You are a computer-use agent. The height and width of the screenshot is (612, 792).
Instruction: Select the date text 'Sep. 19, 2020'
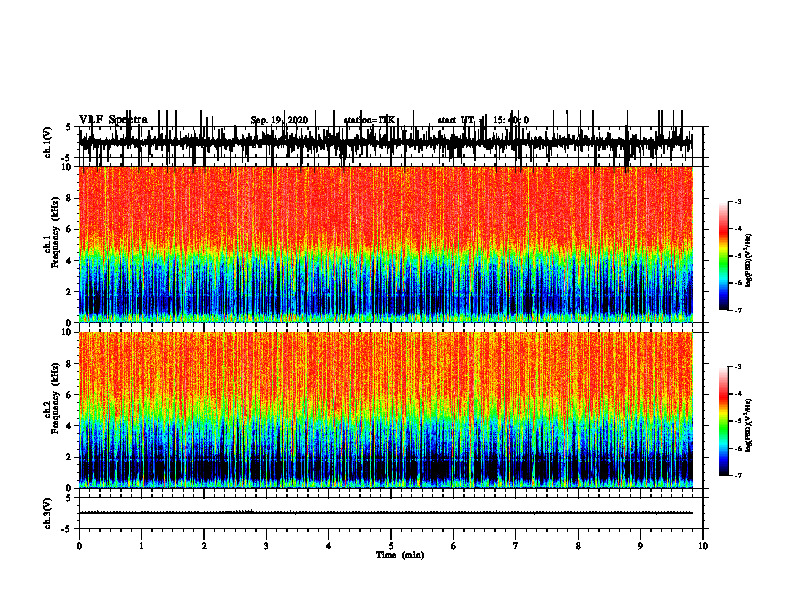pyautogui.click(x=279, y=120)
